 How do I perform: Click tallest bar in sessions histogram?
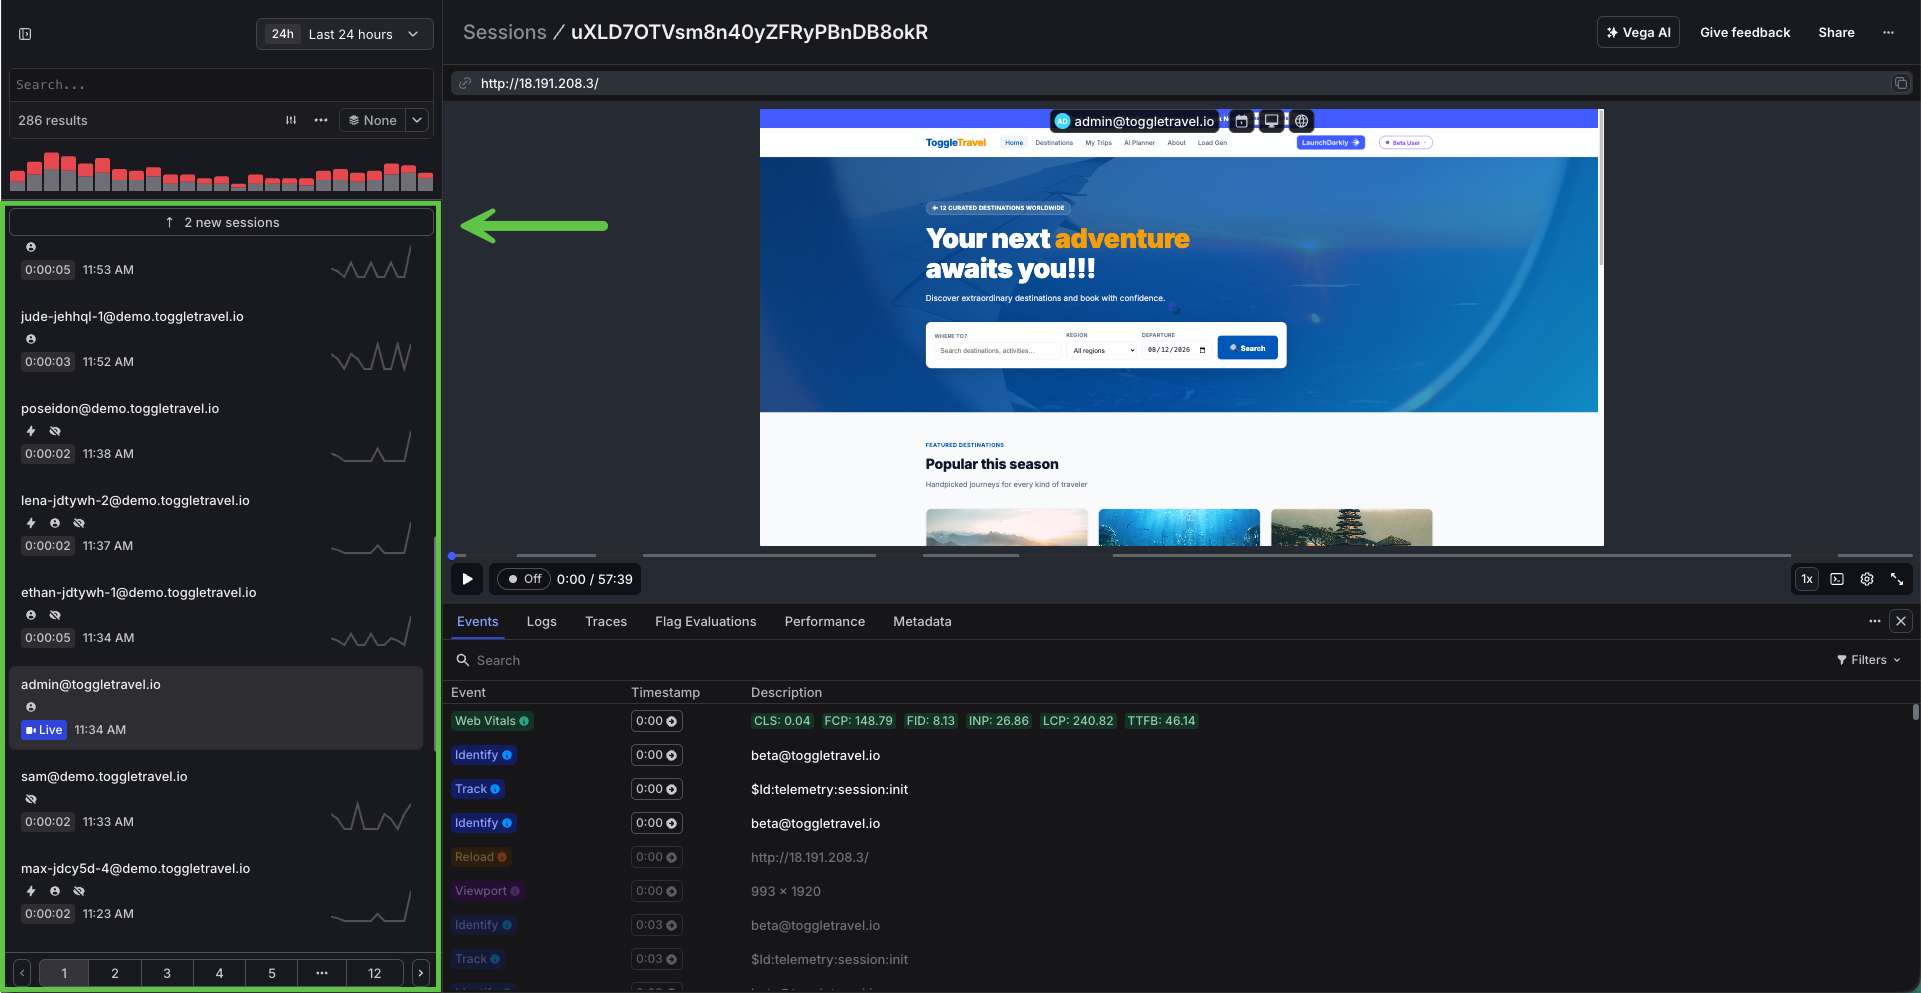coord(52,171)
